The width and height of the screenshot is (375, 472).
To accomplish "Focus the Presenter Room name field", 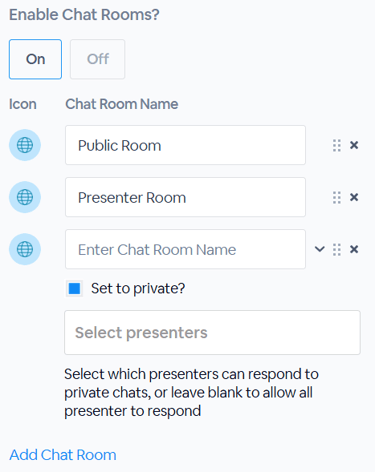I will 185,197.
